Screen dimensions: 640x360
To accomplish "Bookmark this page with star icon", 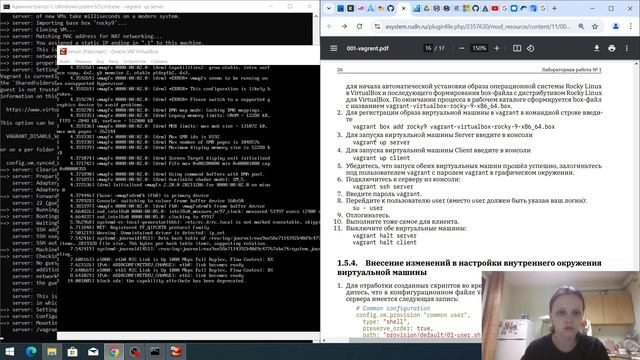I will tap(595, 26).
